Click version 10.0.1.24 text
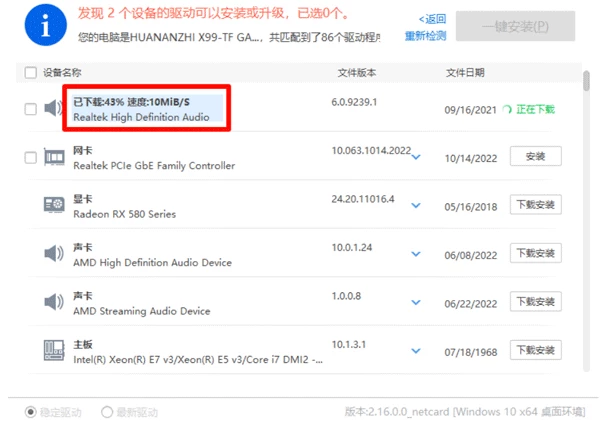 pos(352,248)
